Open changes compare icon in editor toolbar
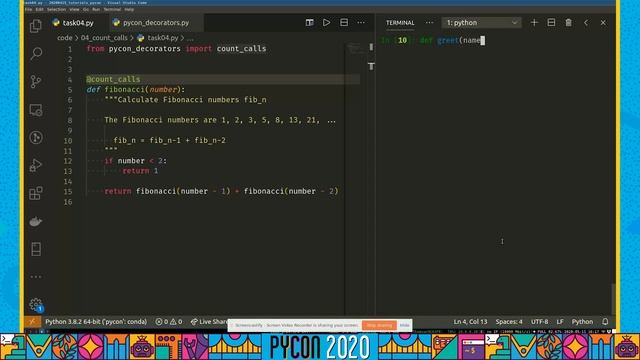640x360 pixels. coord(310,22)
